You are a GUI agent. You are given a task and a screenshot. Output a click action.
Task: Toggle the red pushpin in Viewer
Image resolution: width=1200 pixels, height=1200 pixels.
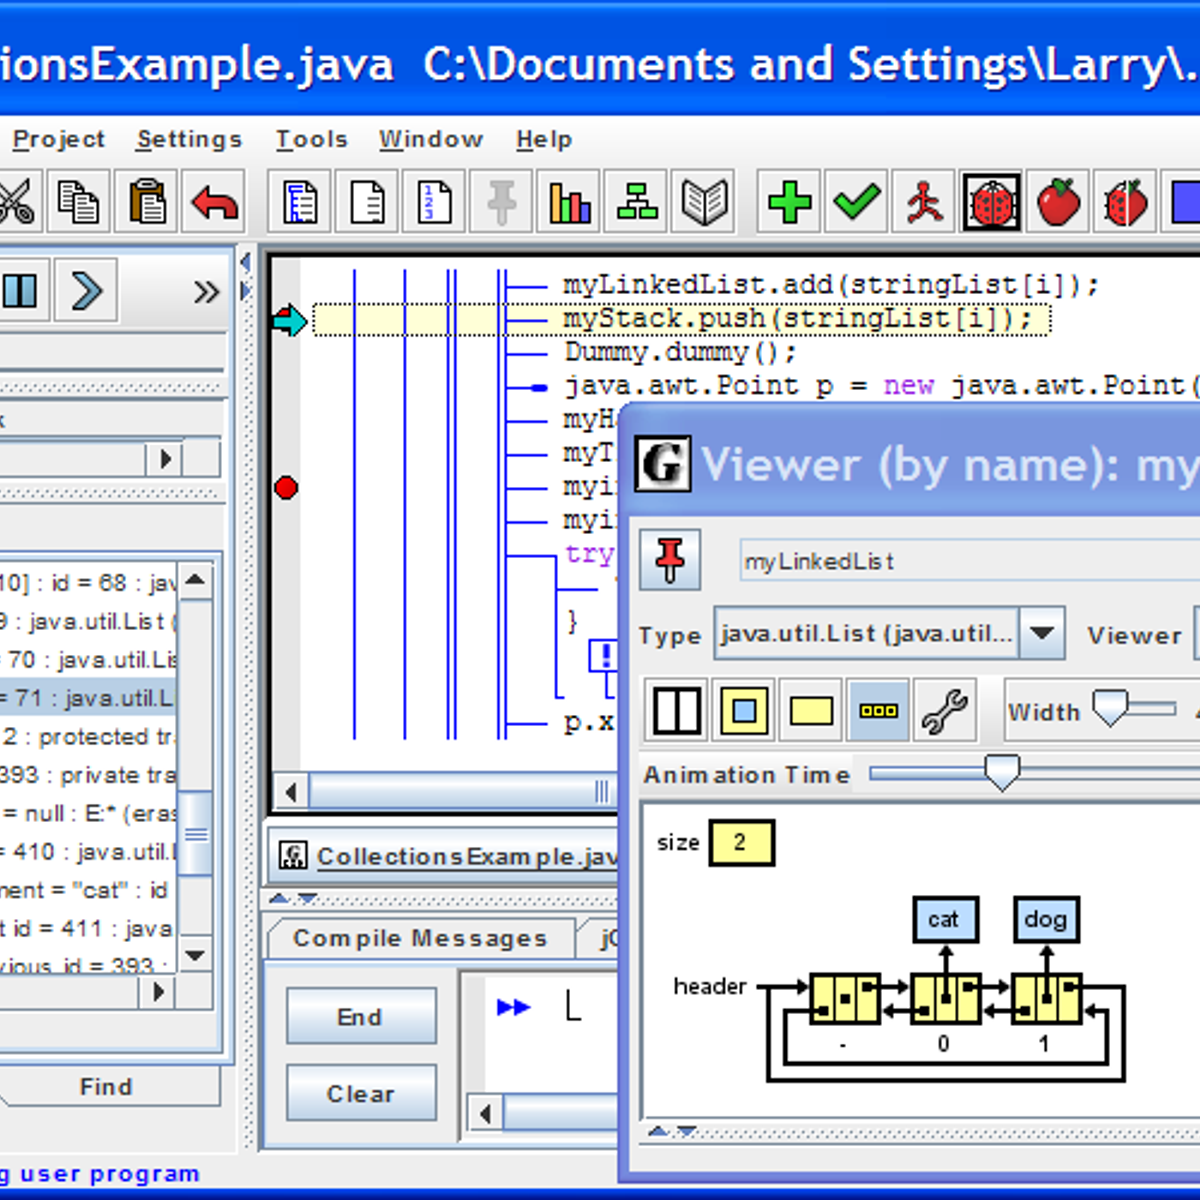click(x=670, y=559)
